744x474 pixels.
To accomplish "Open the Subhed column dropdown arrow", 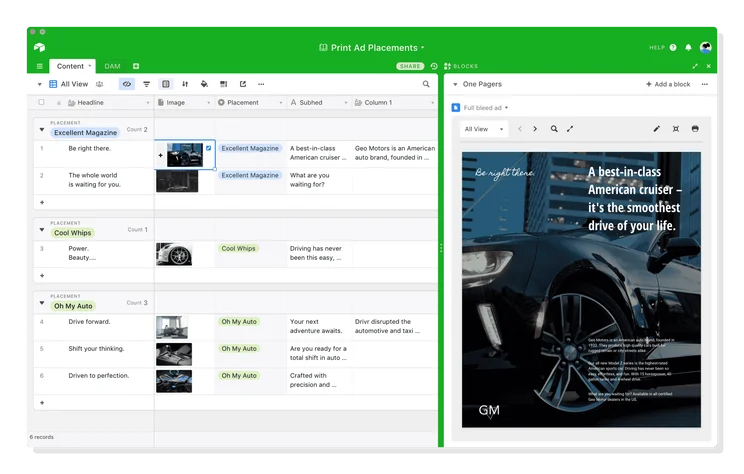I will pos(345,102).
